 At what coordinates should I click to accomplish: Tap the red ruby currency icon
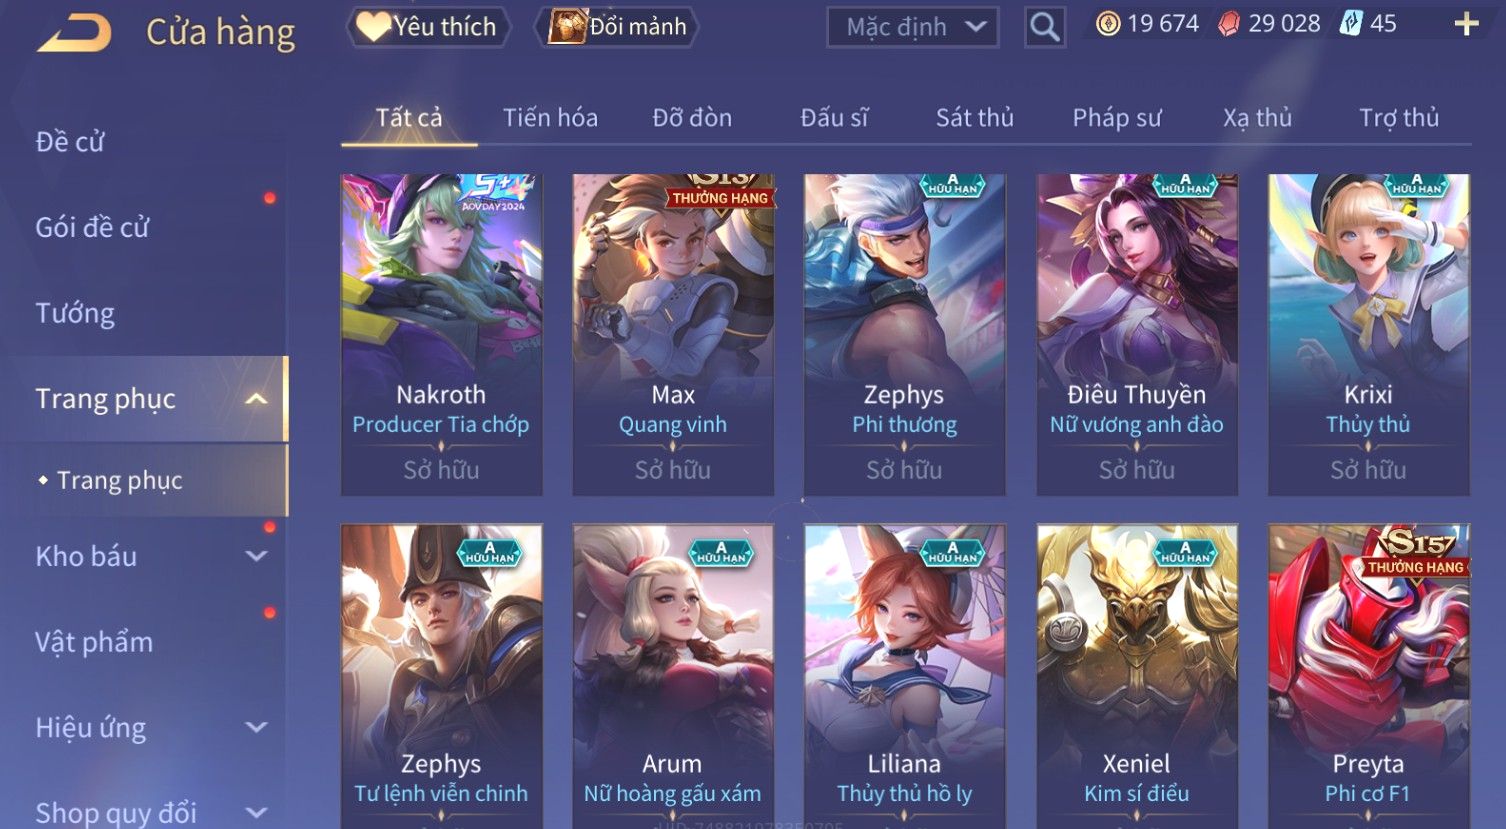[1229, 24]
